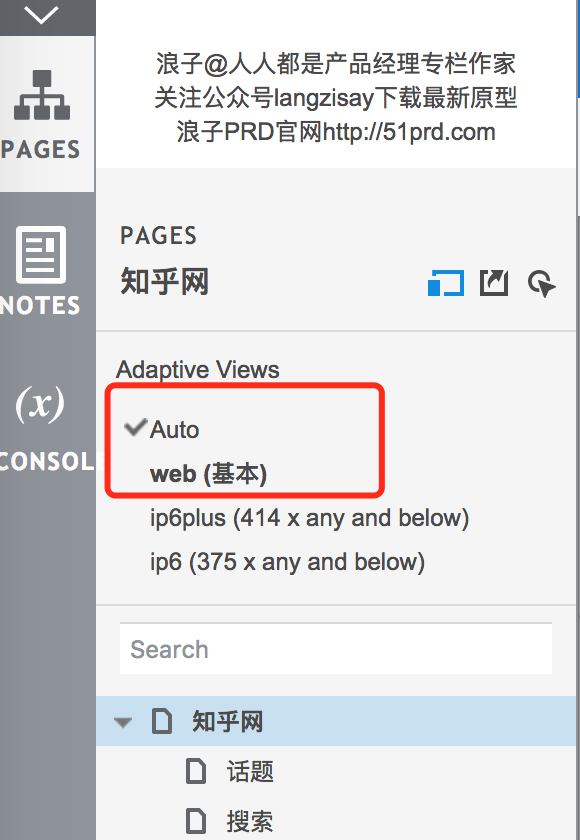Click the highlight interactive elements cursor icon
The image size is (580, 840).
tap(541, 283)
